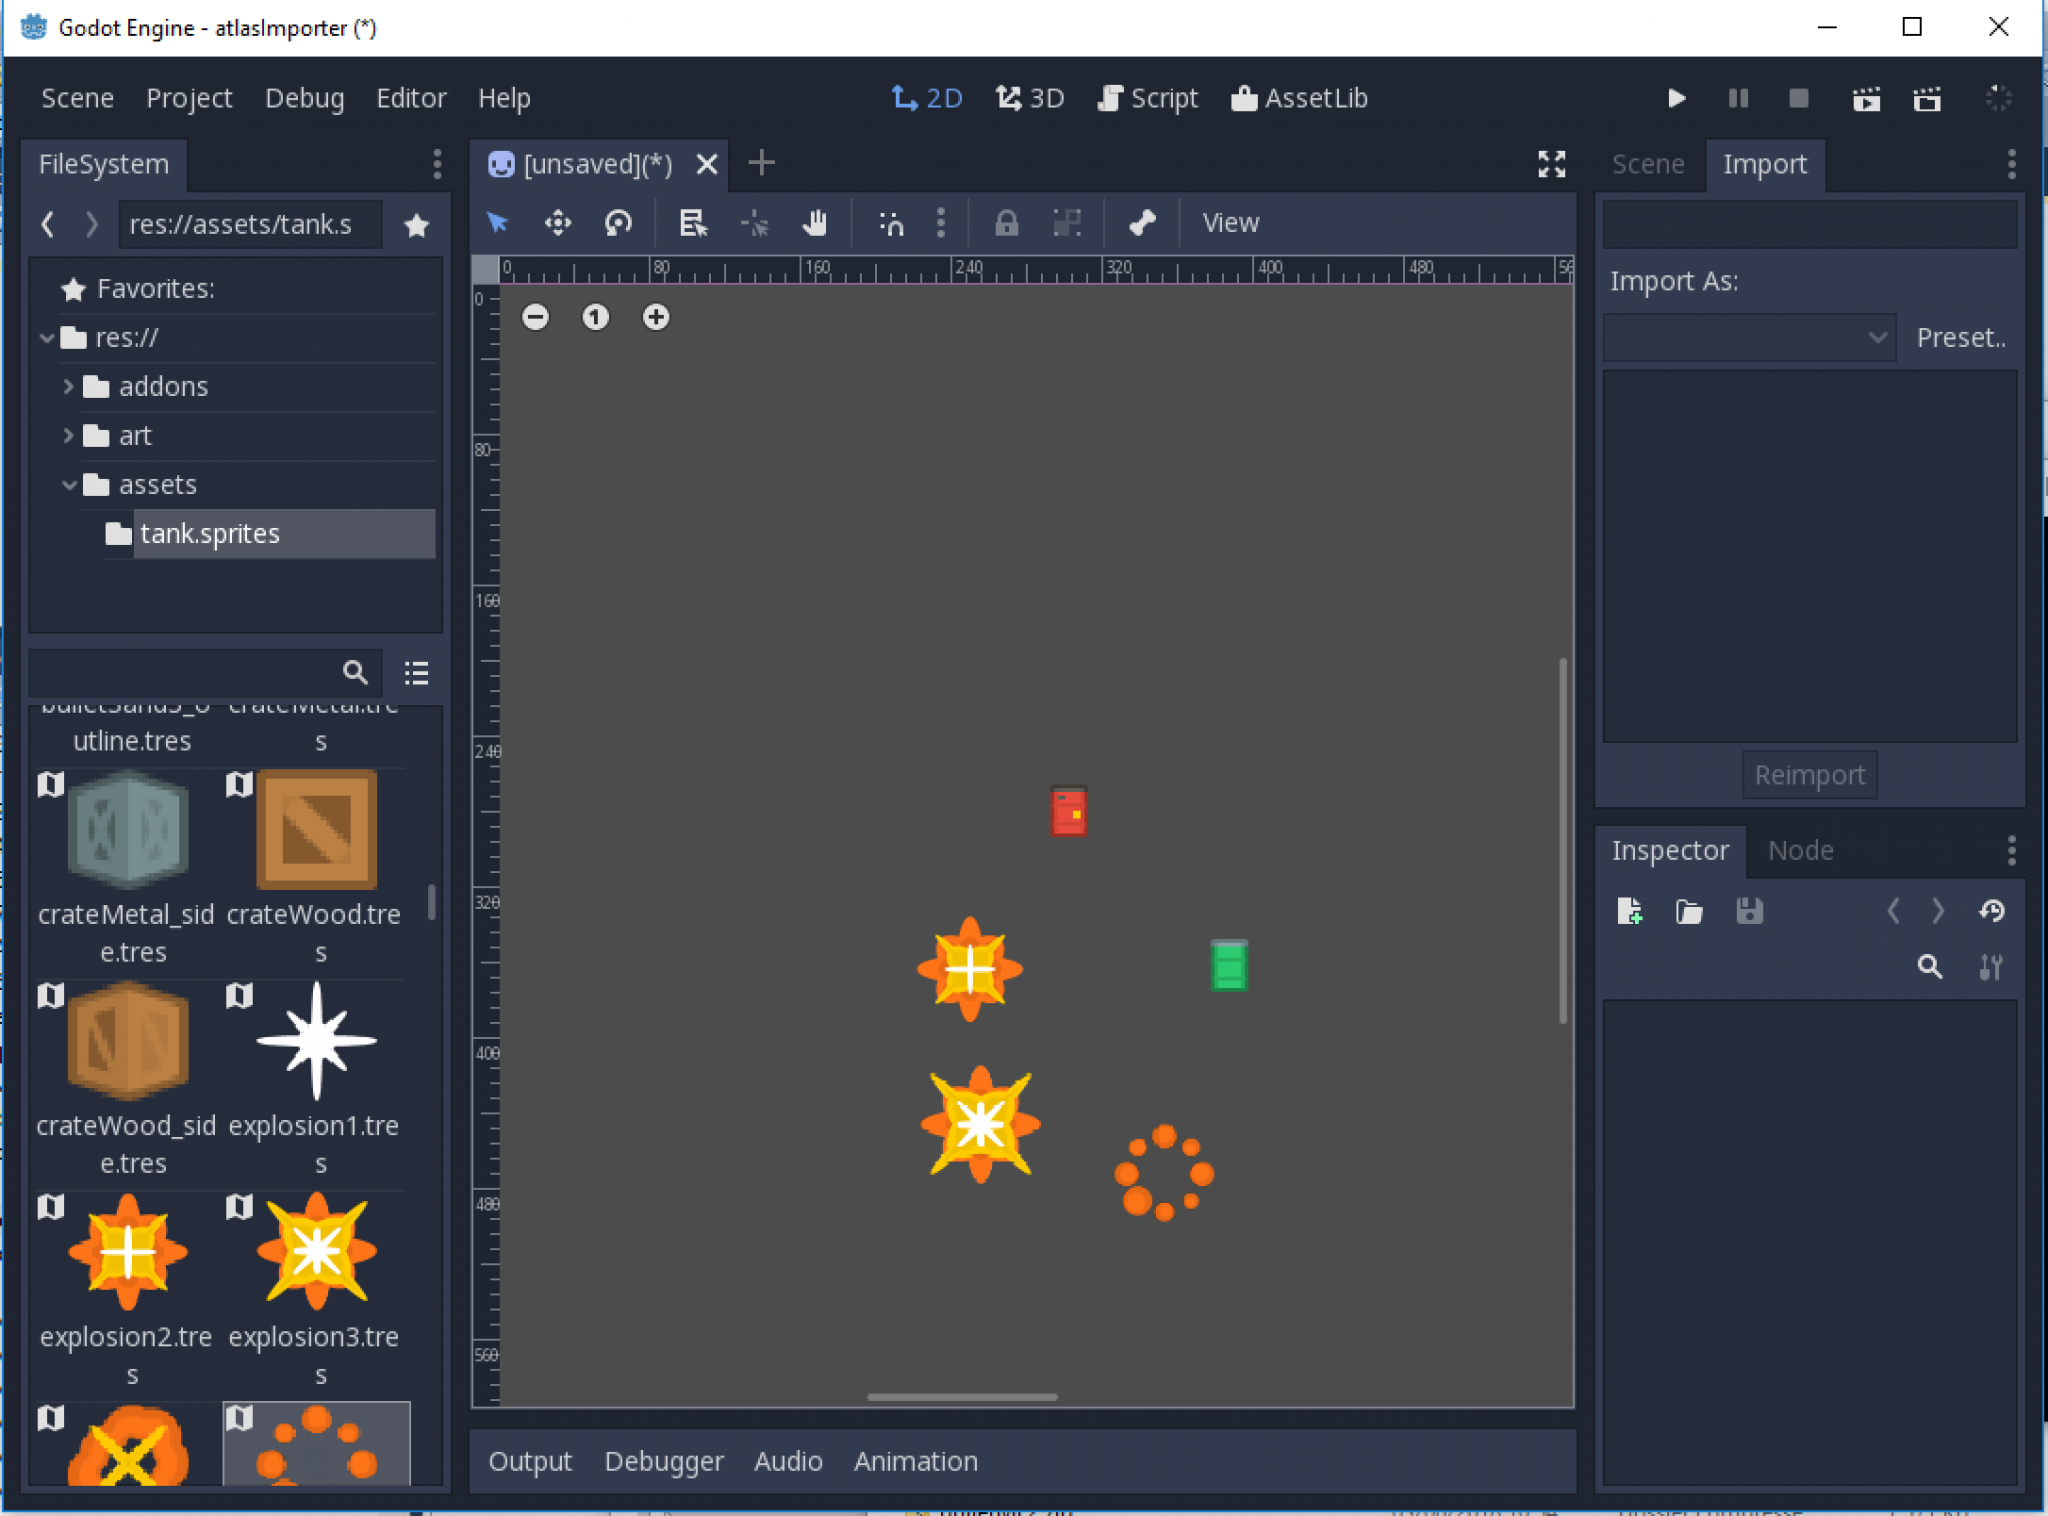Open the Debug menu
The height and width of the screenshot is (1516, 2048).
click(305, 97)
